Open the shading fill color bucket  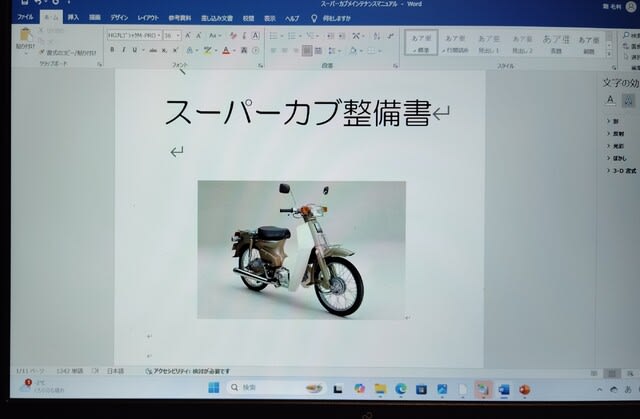353,51
